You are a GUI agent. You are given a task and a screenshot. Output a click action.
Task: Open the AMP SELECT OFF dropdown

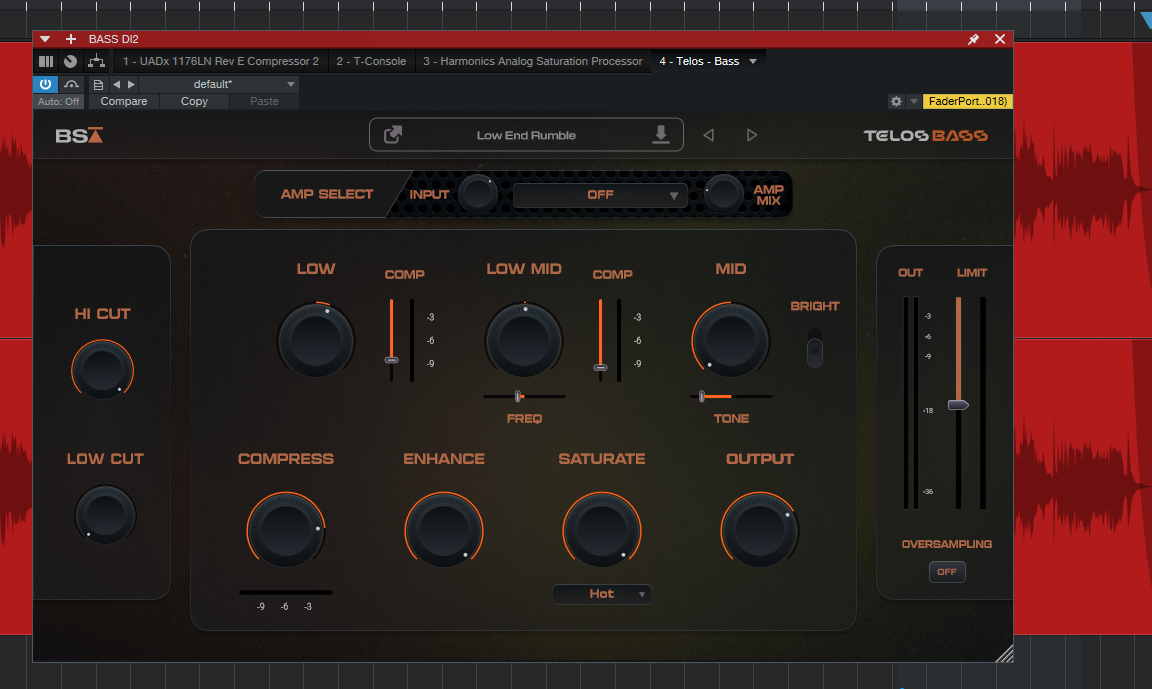(x=599, y=194)
